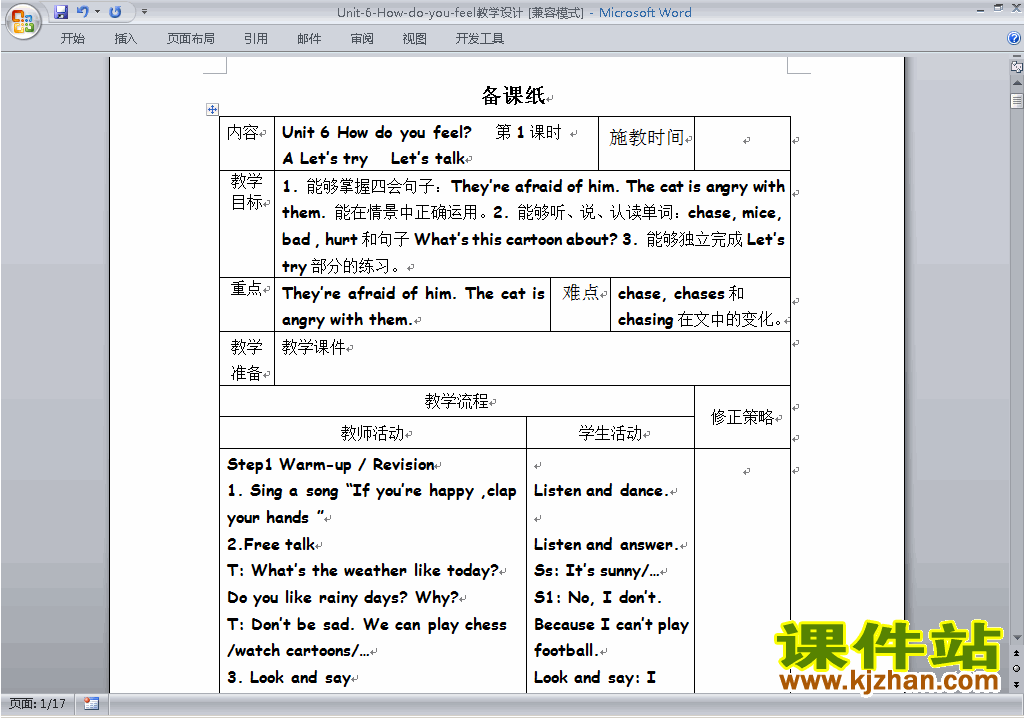The width and height of the screenshot is (1024, 718).
Task: Open the round Office button menu
Action: click(23, 22)
